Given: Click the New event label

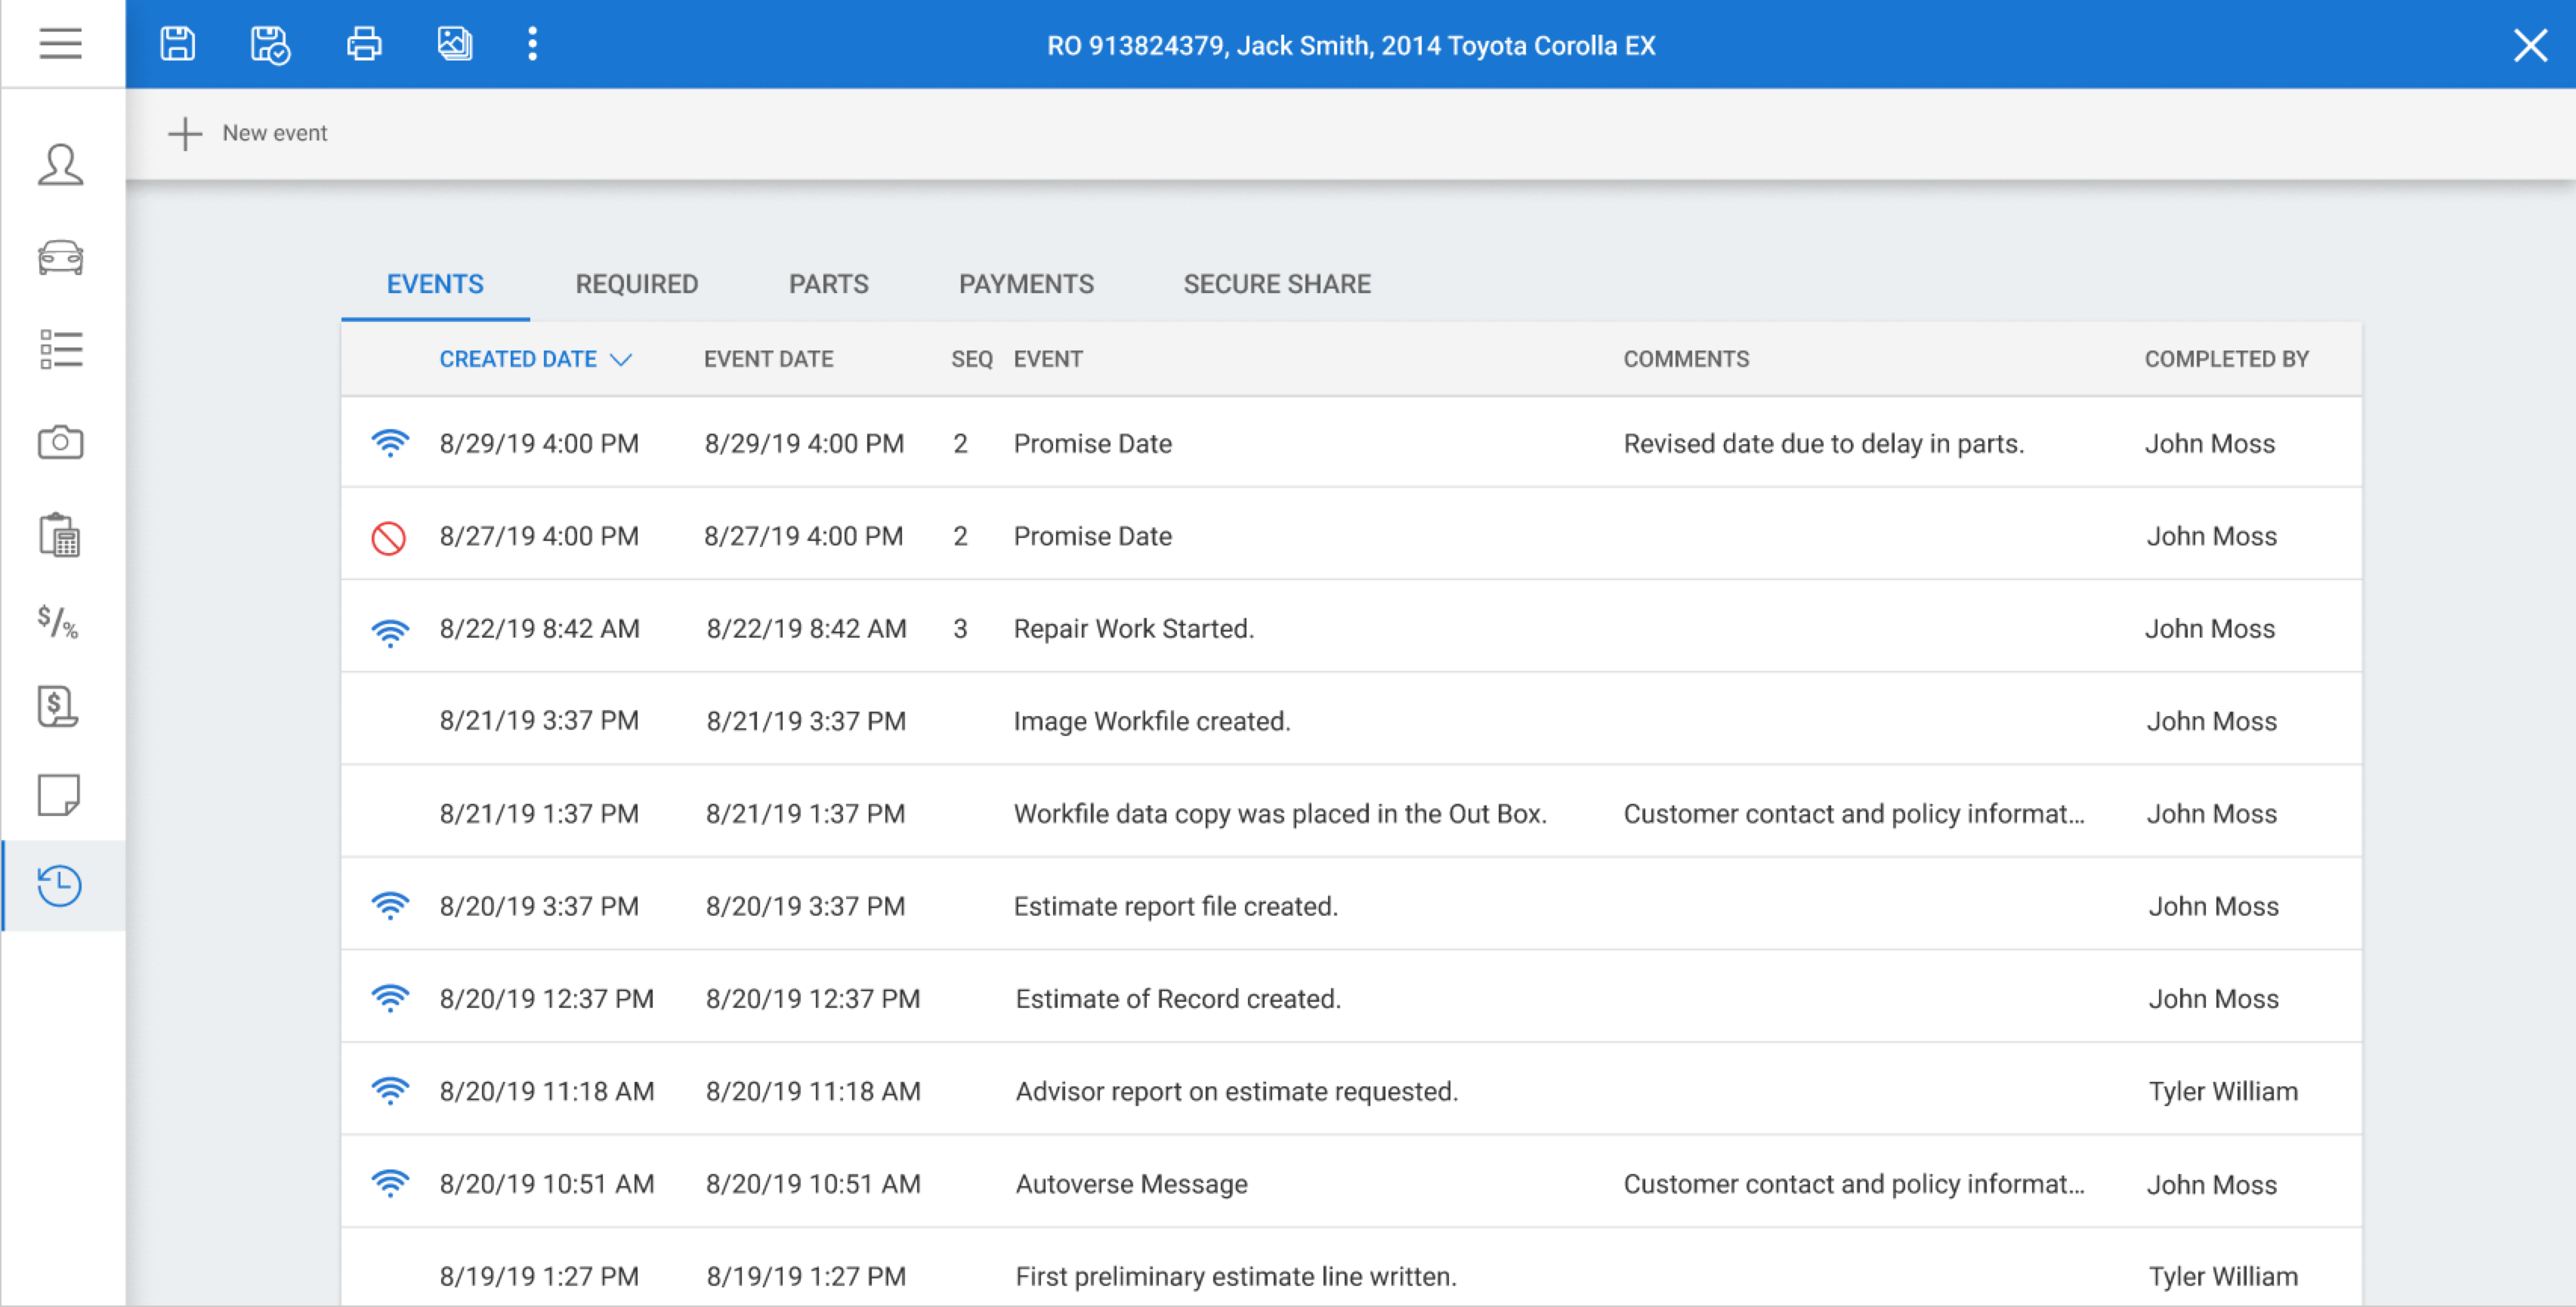Looking at the screenshot, I should (275, 133).
